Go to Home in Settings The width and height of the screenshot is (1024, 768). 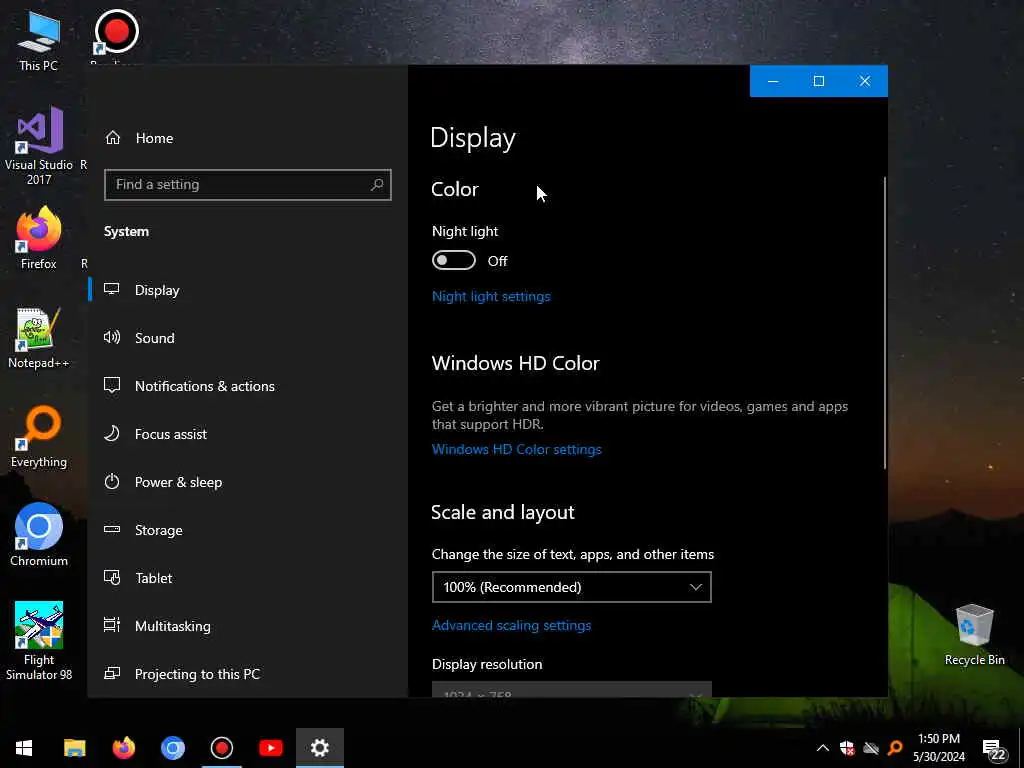point(154,138)
